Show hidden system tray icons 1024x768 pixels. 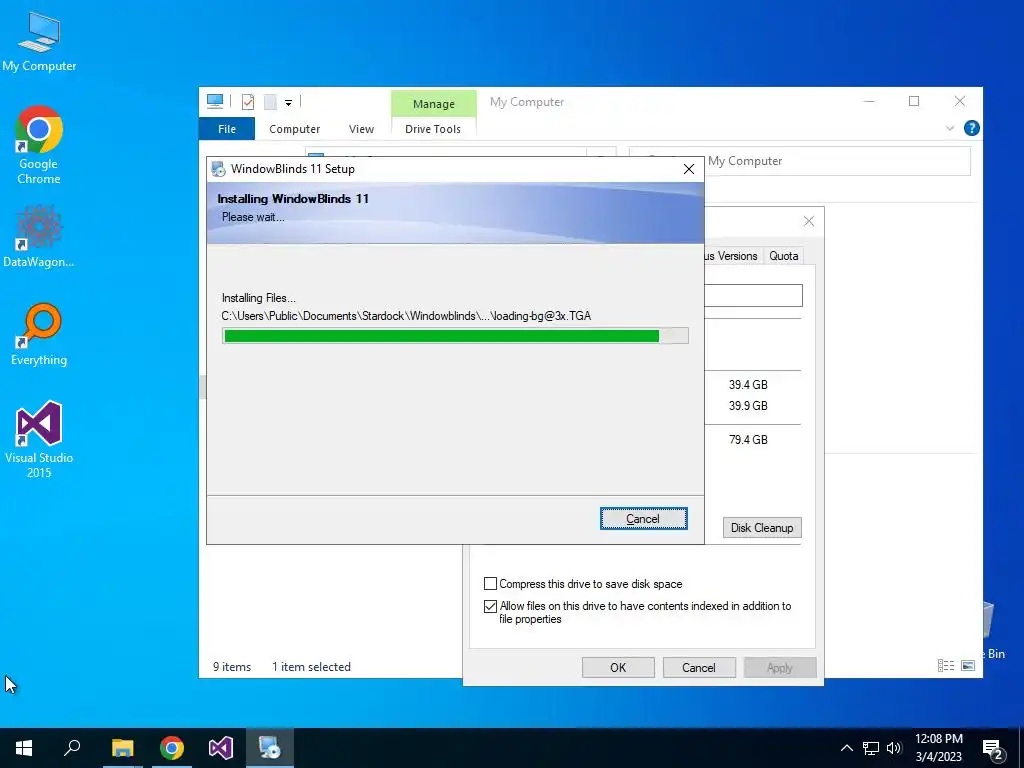point(846,748)
